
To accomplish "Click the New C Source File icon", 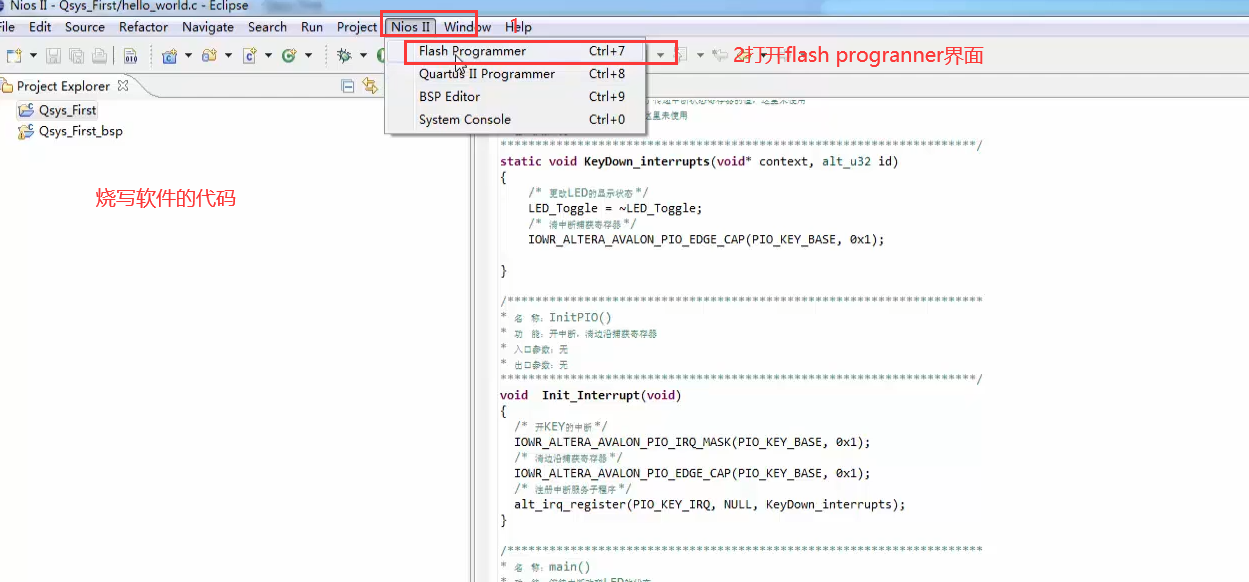I will click(x=250, y=55).
